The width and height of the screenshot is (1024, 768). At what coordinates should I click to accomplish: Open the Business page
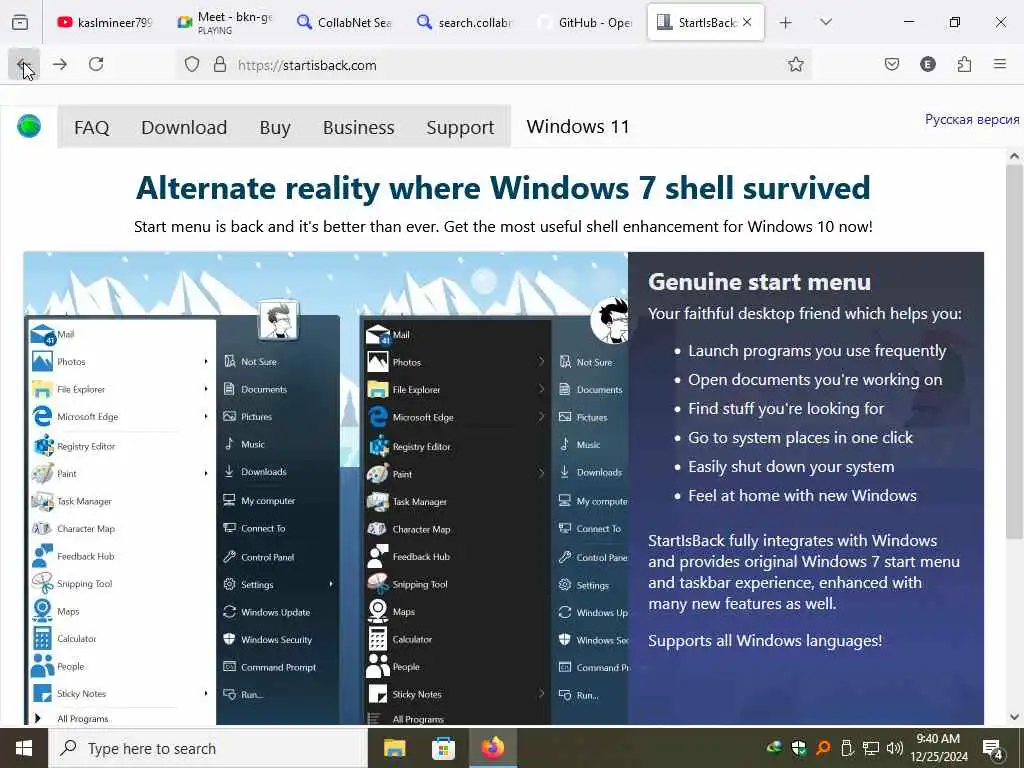click(x=359, y=127)
